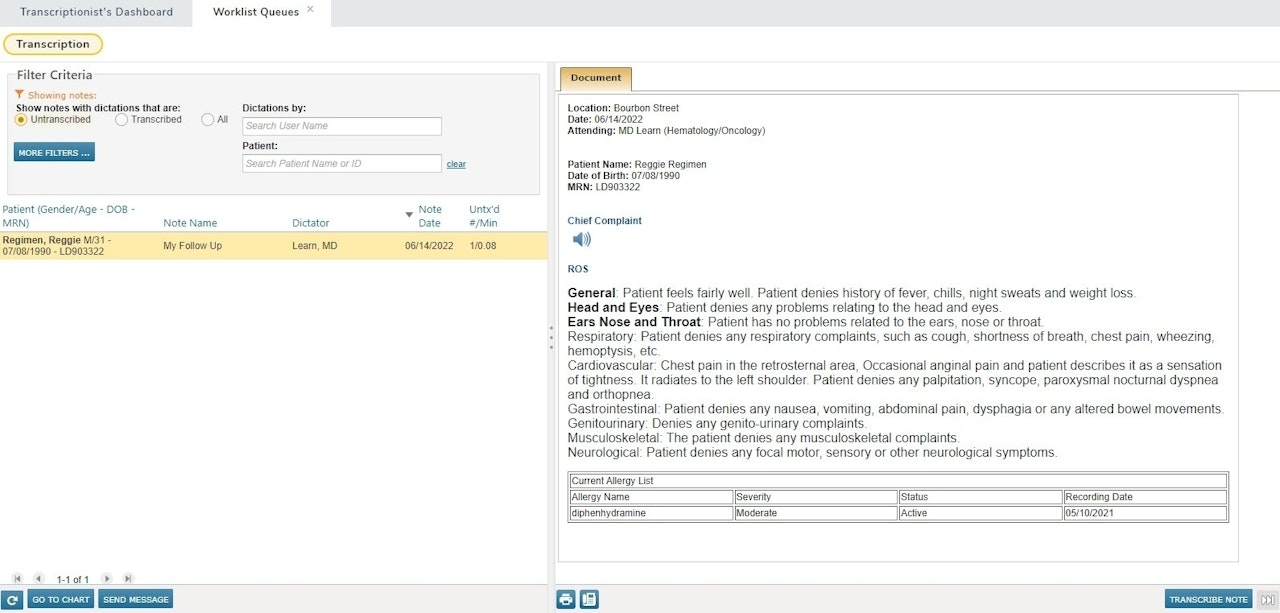Click the red filter icon beside Showing notes

click(18, 95)
